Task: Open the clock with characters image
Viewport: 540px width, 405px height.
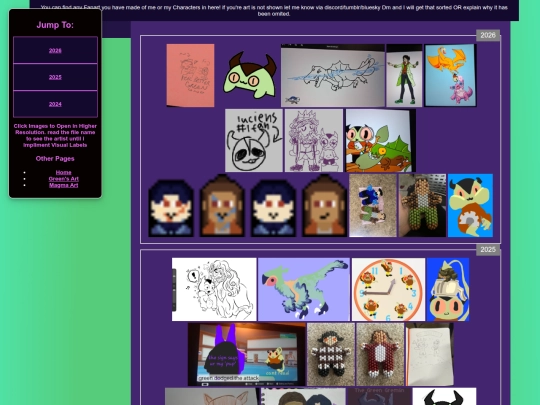Action: click(x=388, y=289)
